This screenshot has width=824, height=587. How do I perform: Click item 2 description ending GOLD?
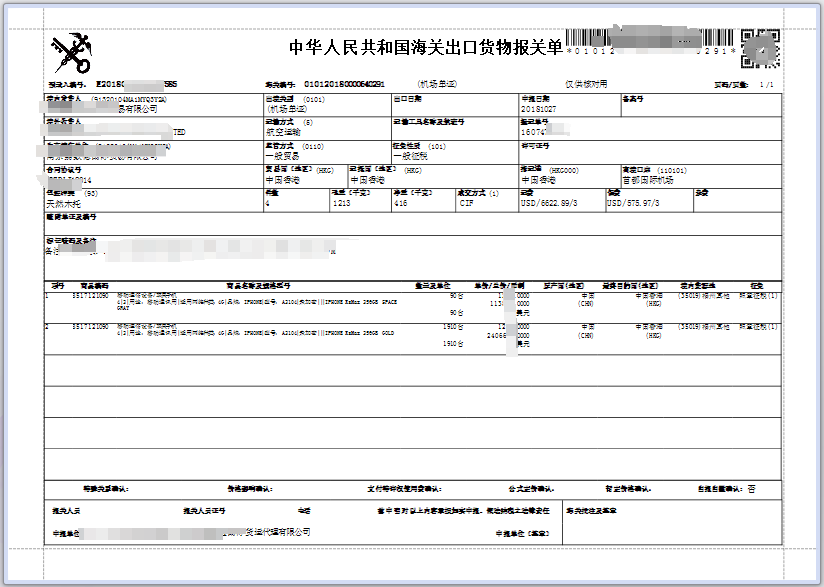pos(255,330)
